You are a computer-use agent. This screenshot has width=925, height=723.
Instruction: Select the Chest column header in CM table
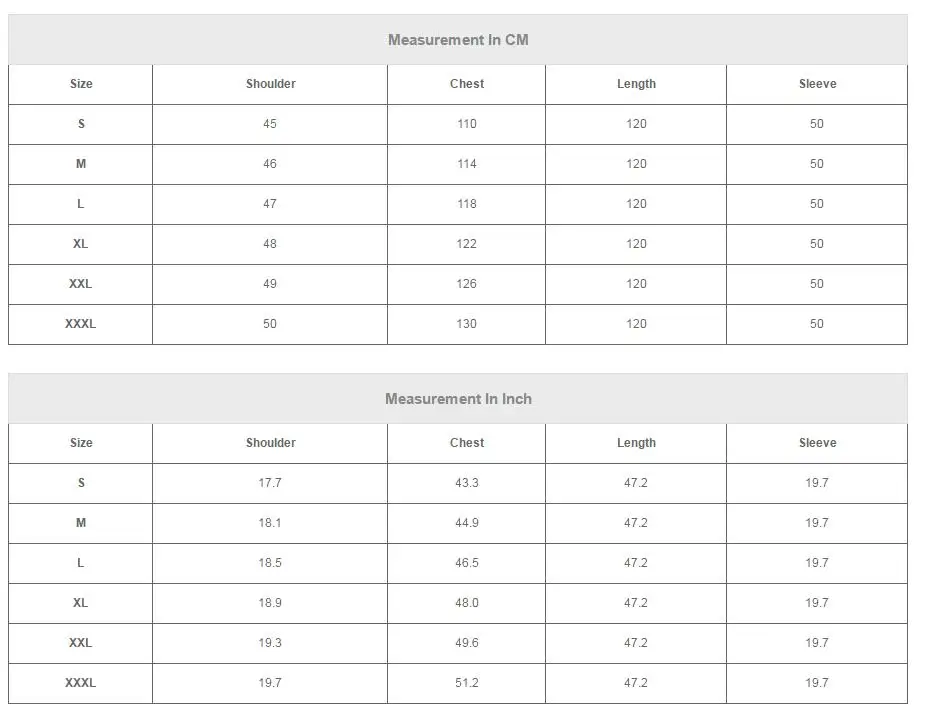coord(467,84)
